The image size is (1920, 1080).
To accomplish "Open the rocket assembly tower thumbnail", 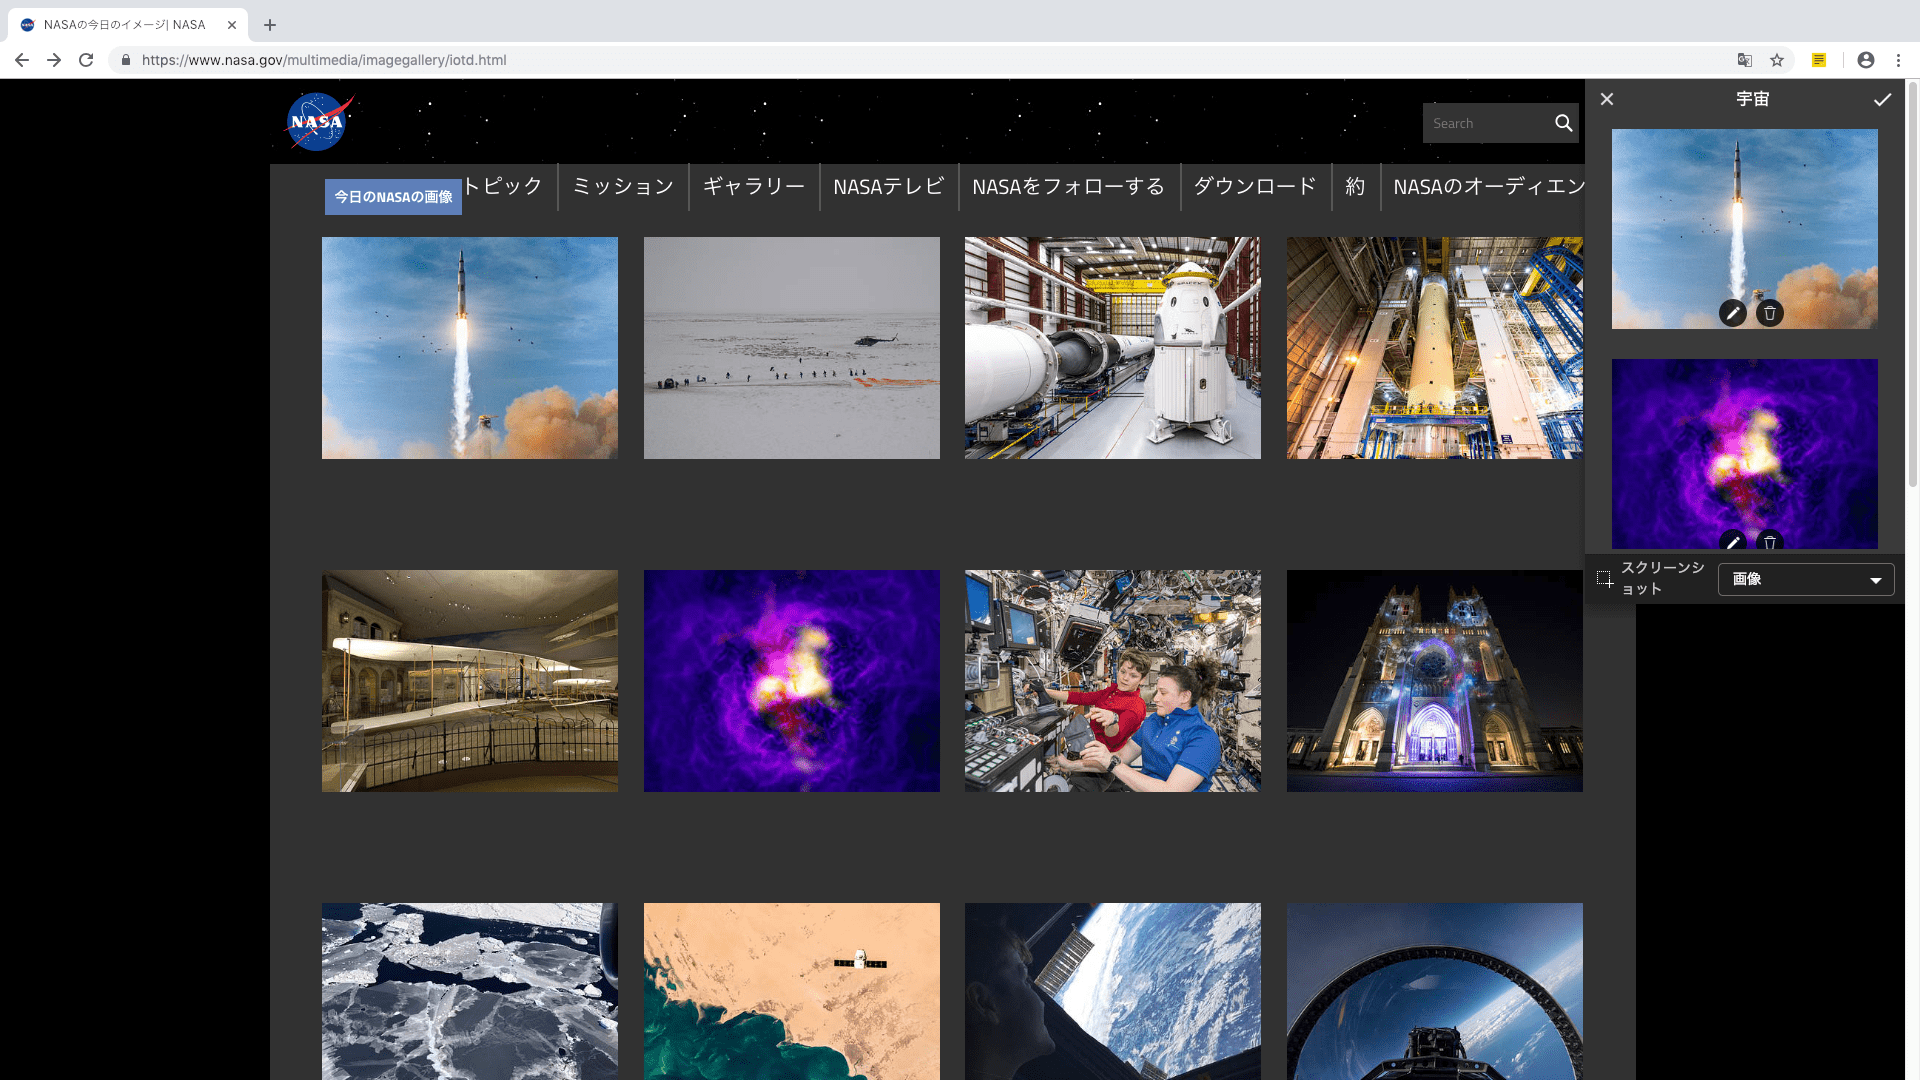I will click(1435, 348).
